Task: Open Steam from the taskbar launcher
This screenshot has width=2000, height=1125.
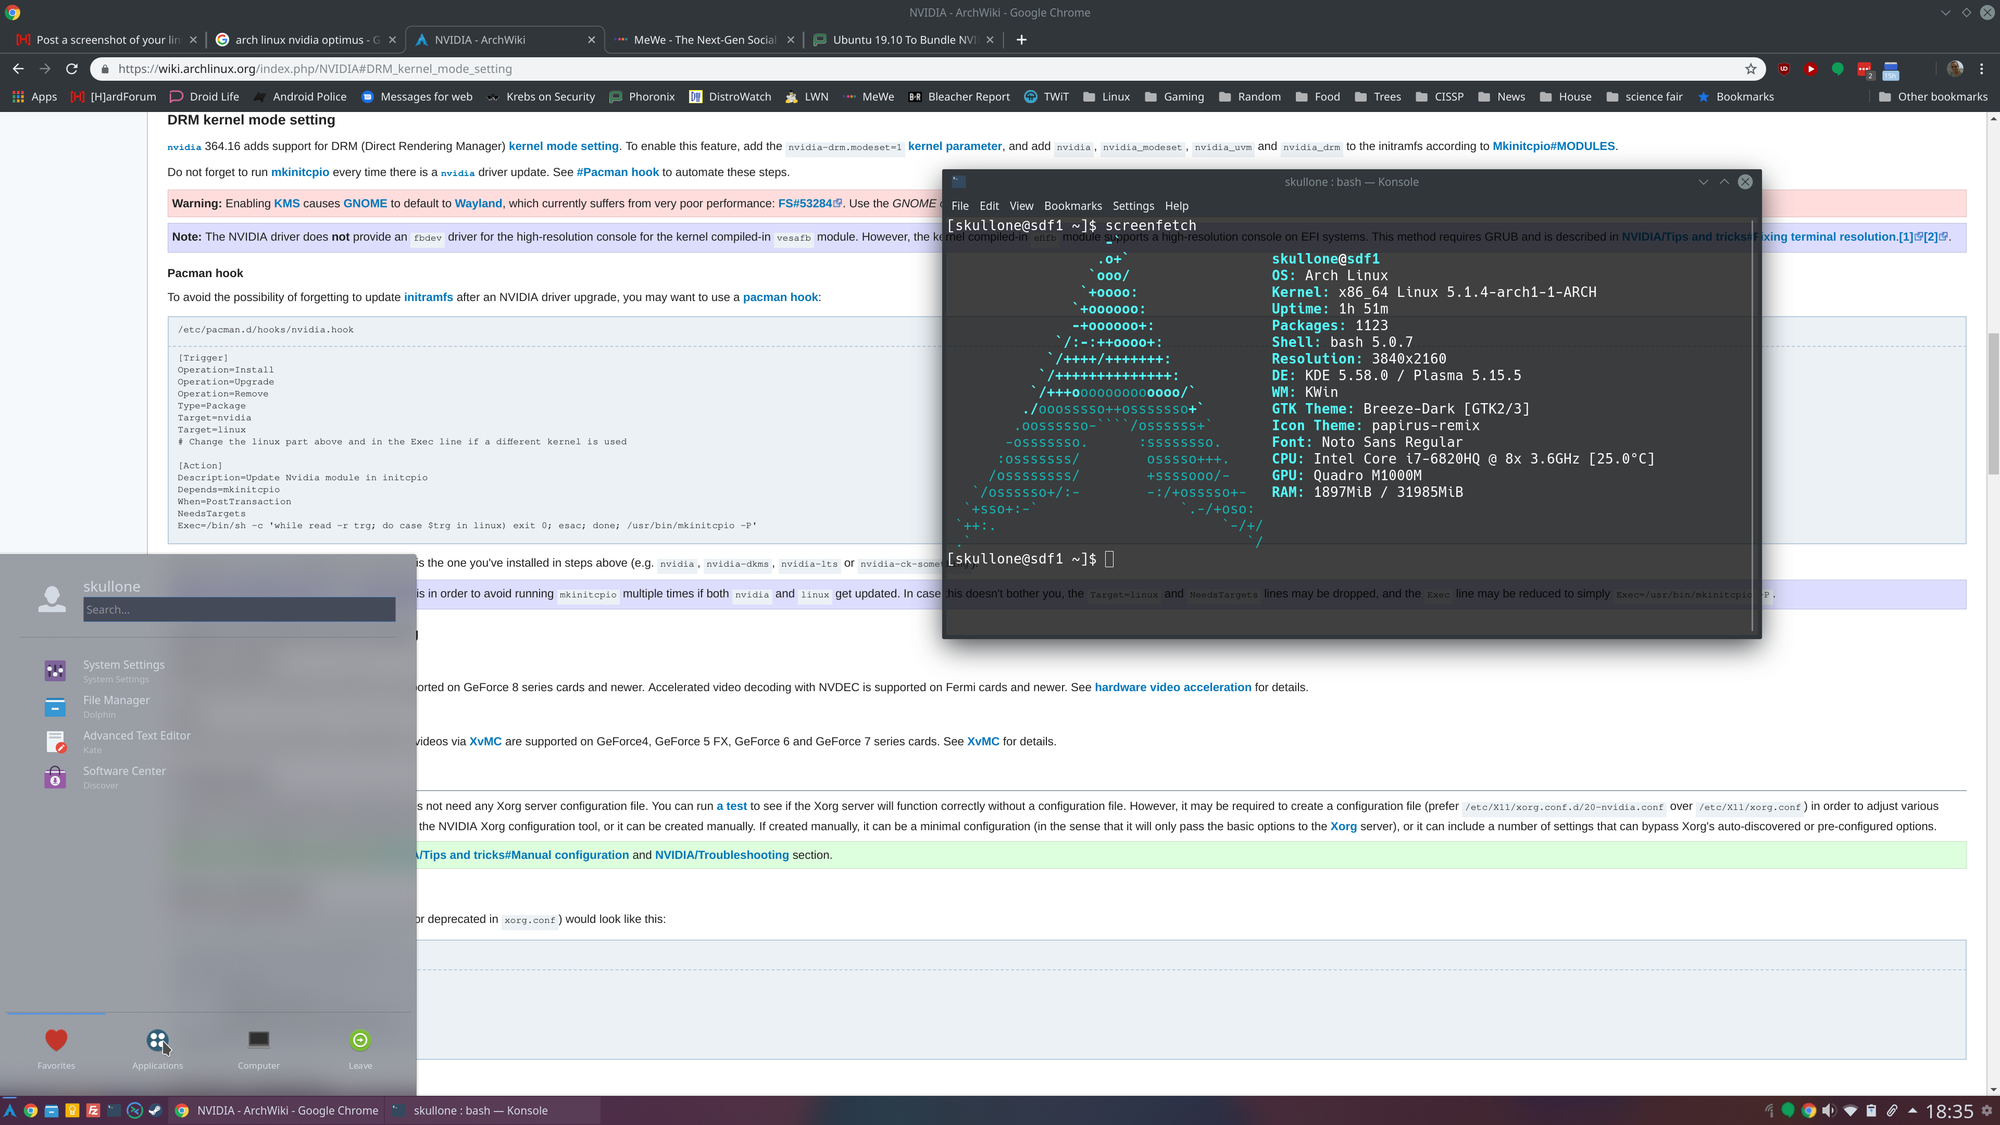Action: (155, 1110)
